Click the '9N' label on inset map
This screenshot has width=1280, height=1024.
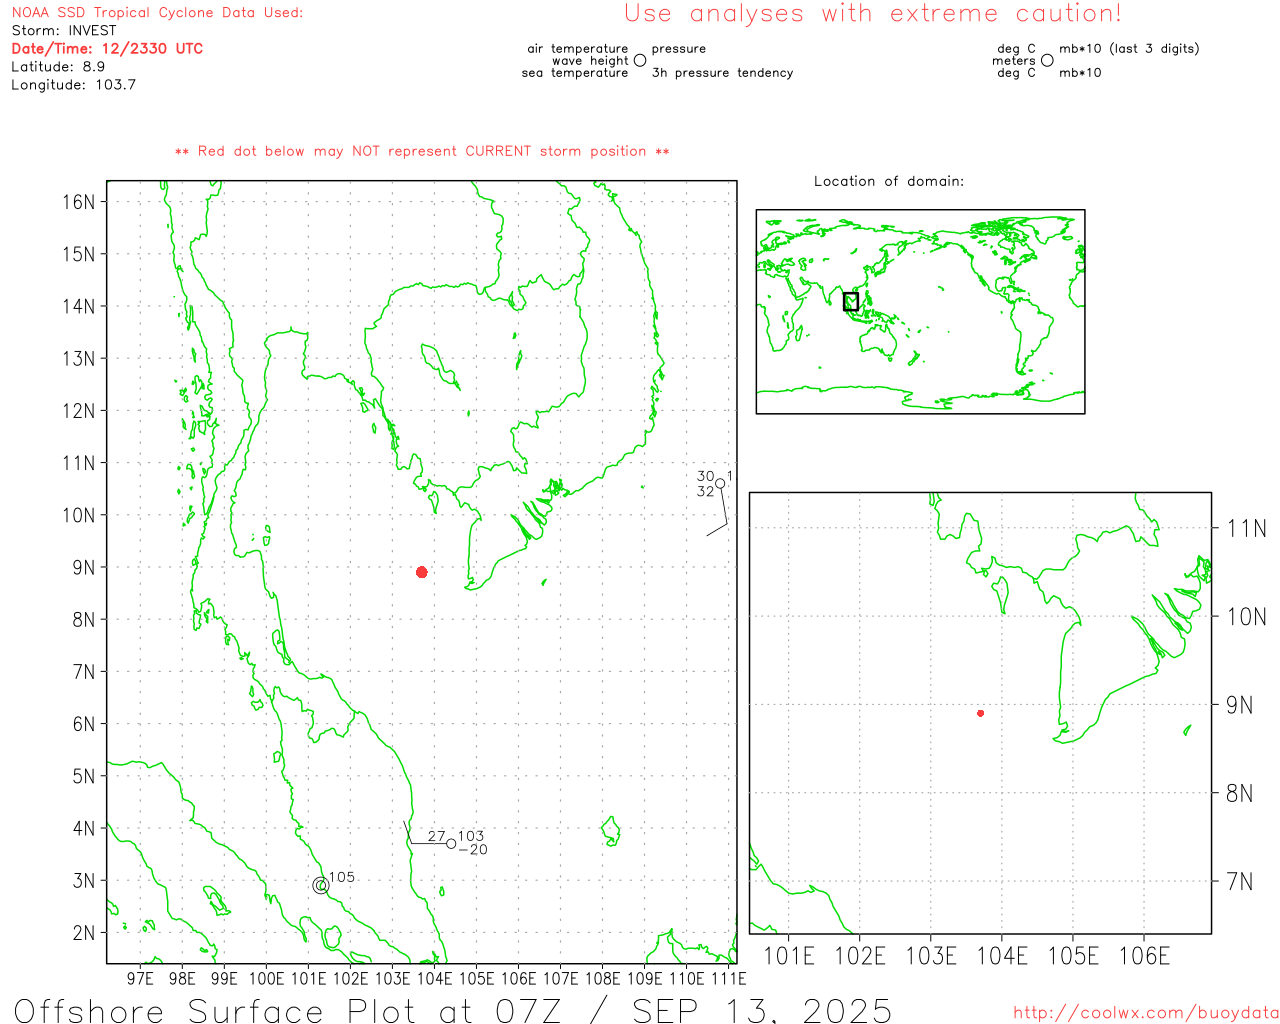point(1240,705)
